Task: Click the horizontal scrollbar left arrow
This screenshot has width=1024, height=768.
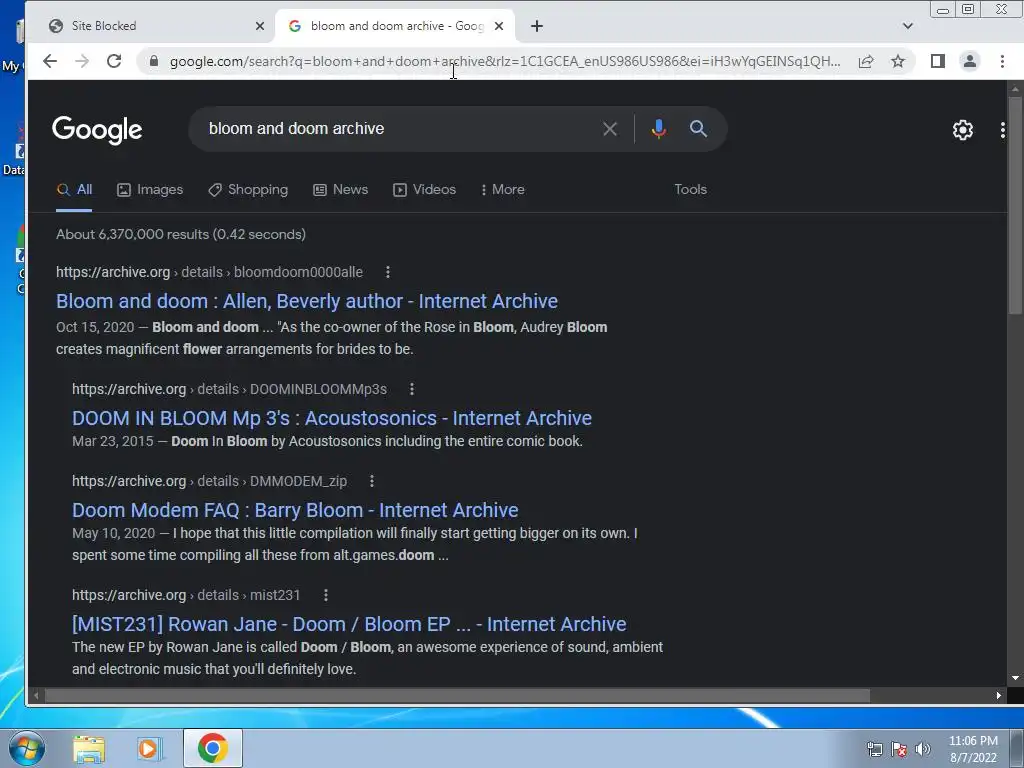Action: click(x=36, y=696)
